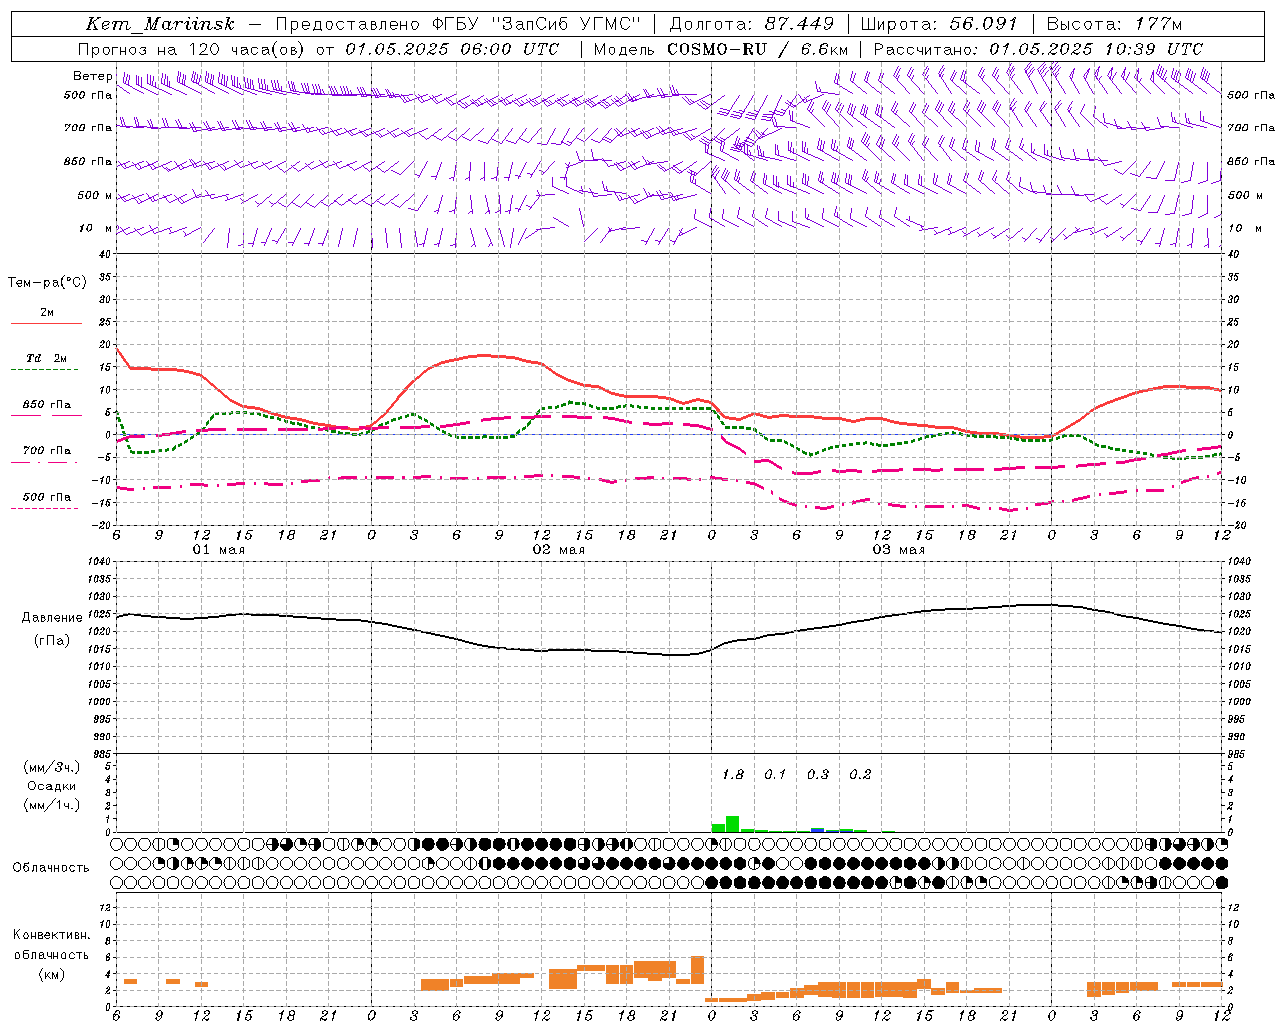Click the 'Широта: 56.091' latitude value
The height and width of the screenshot is (1024, 1280).
point(938,24)
